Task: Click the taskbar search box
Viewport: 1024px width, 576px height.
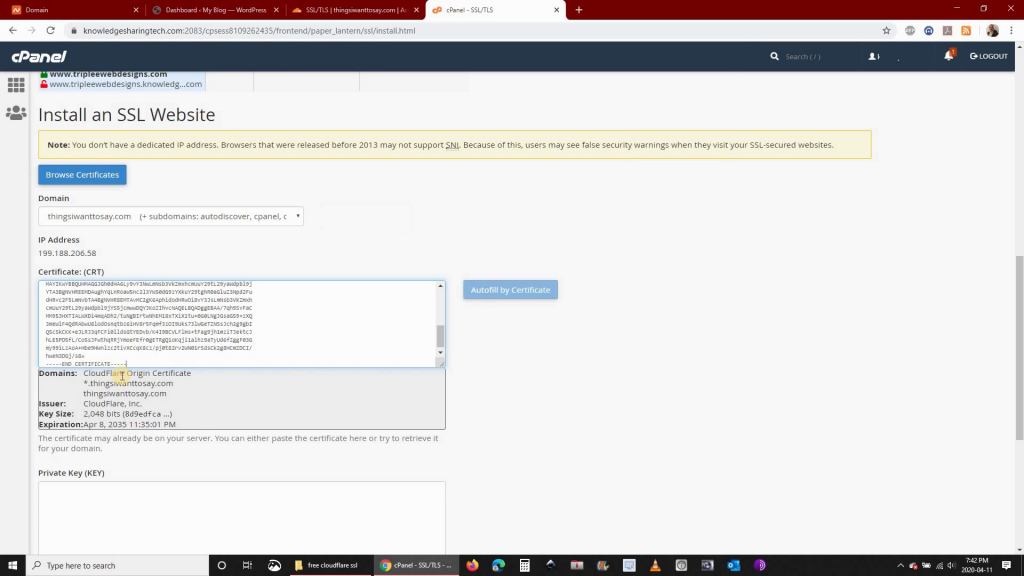Action: 118,566
